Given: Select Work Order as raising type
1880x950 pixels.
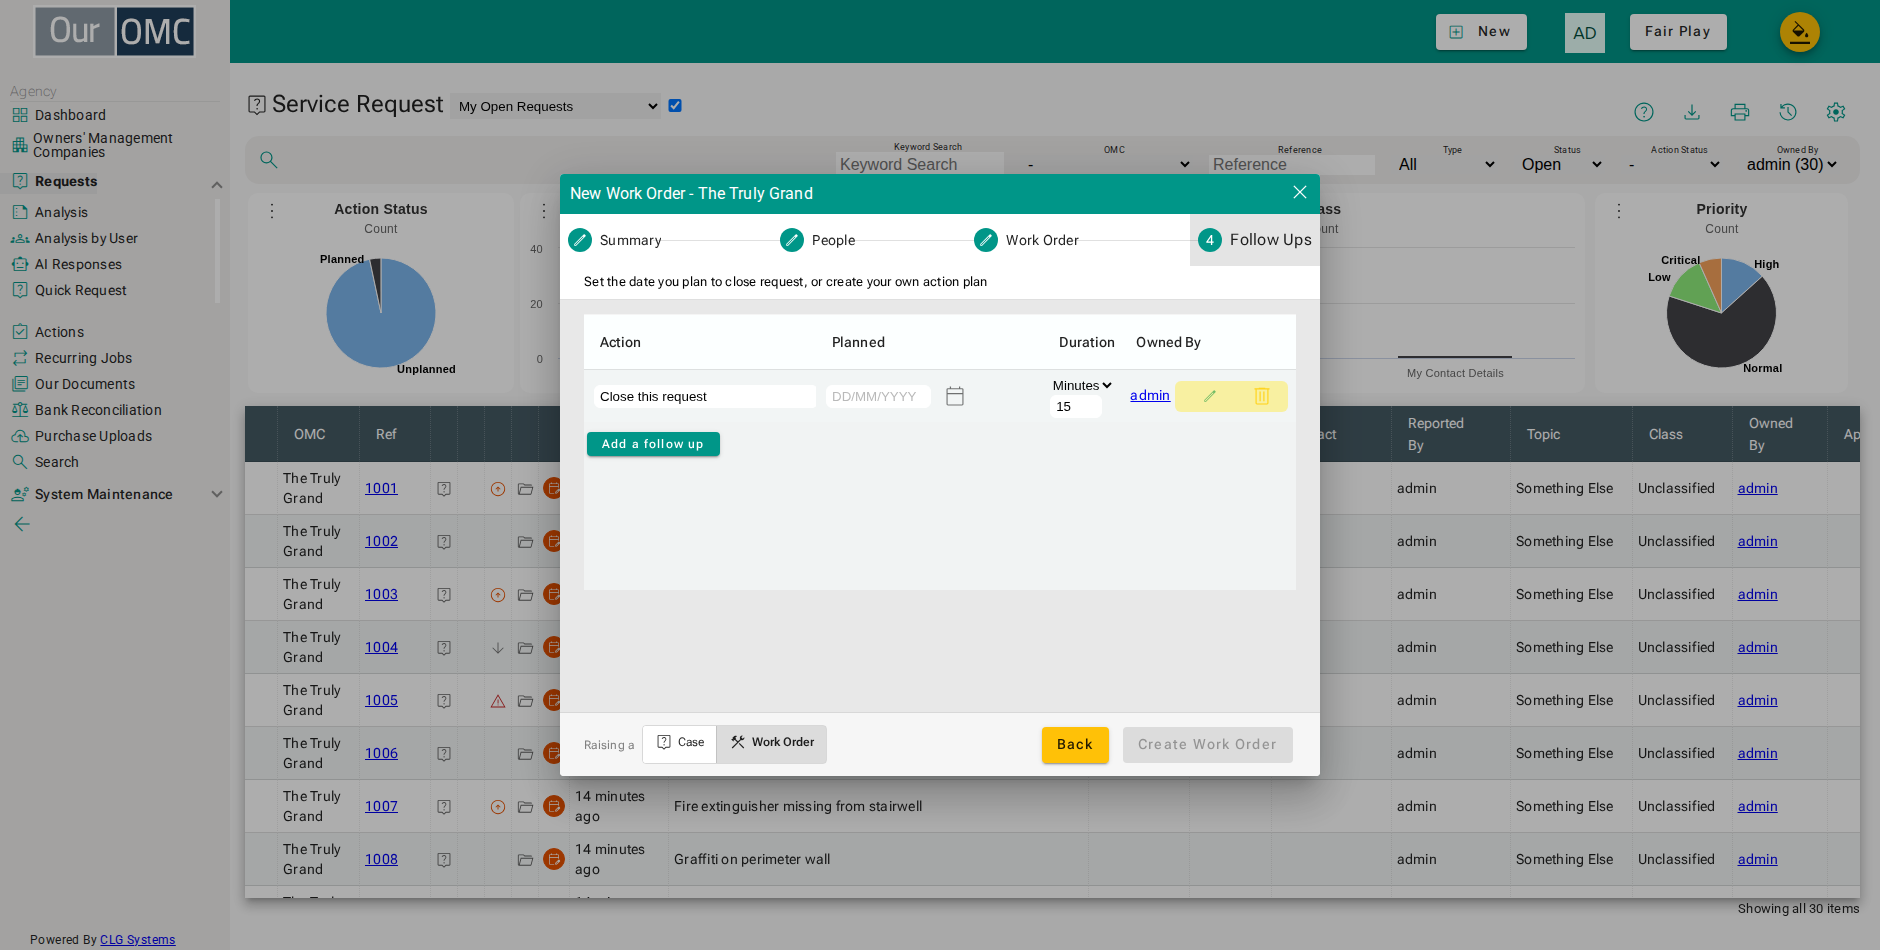Looking at the screenshot, I should [772, 743].
